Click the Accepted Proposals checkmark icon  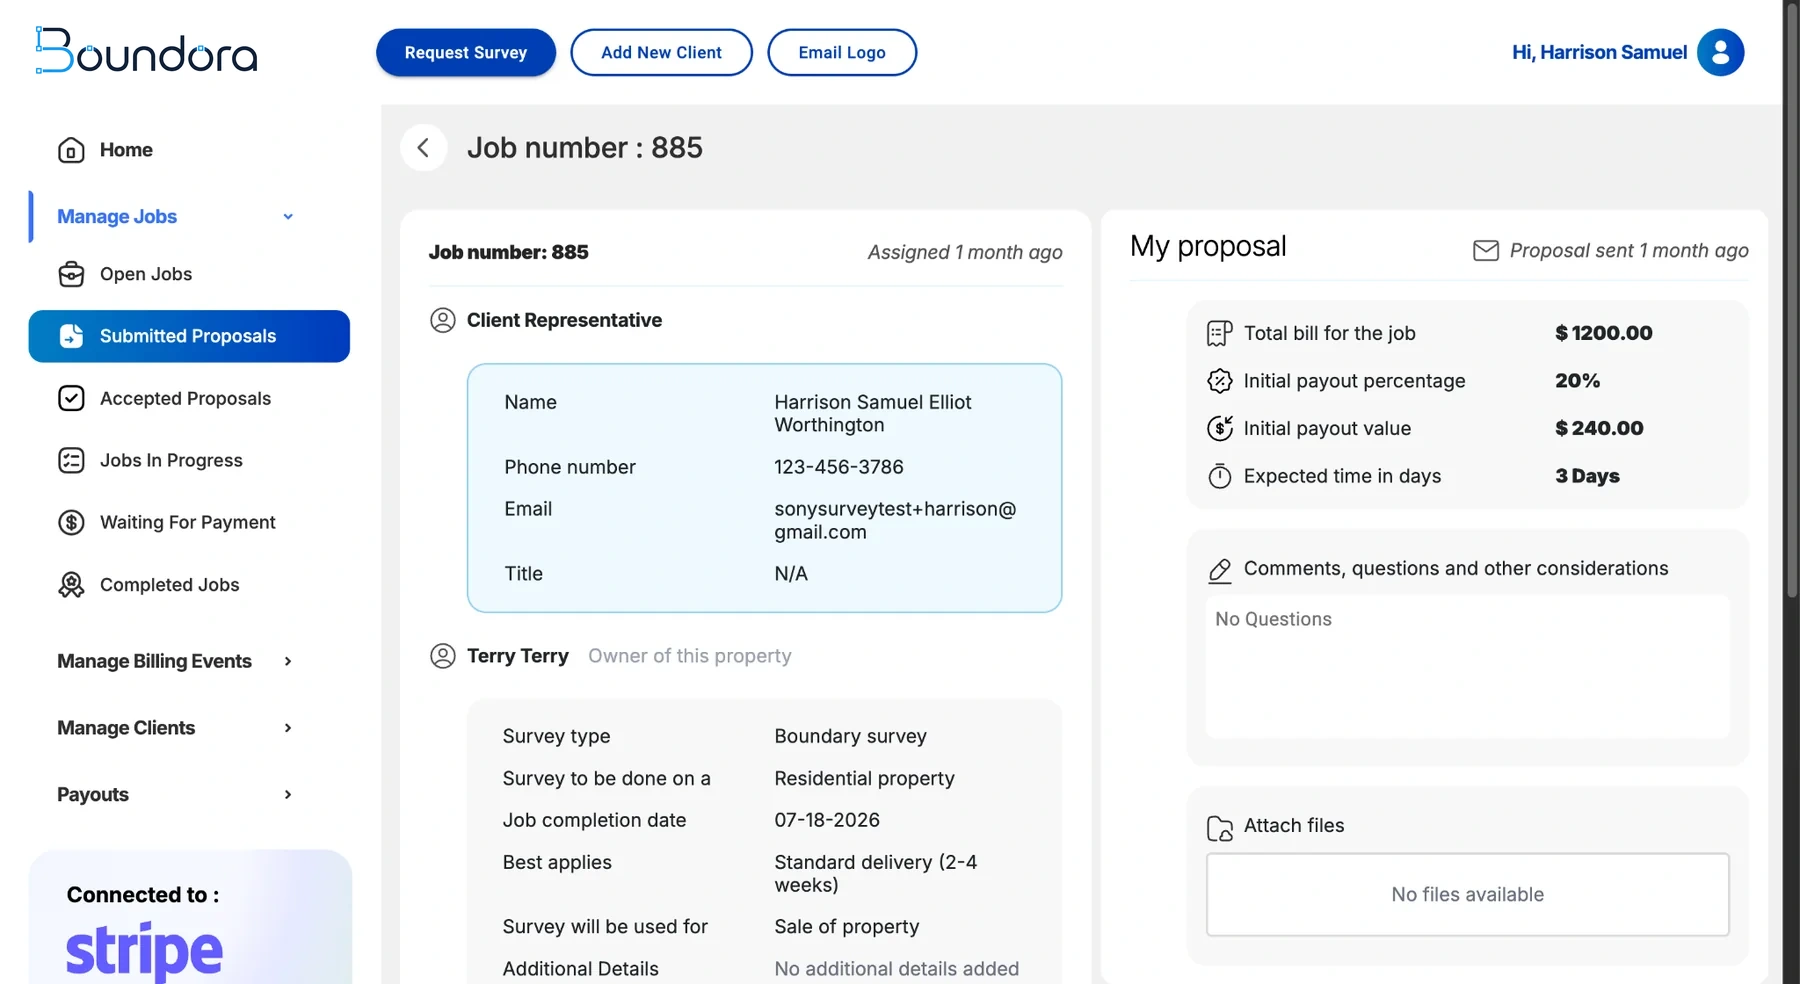[71, 398]
